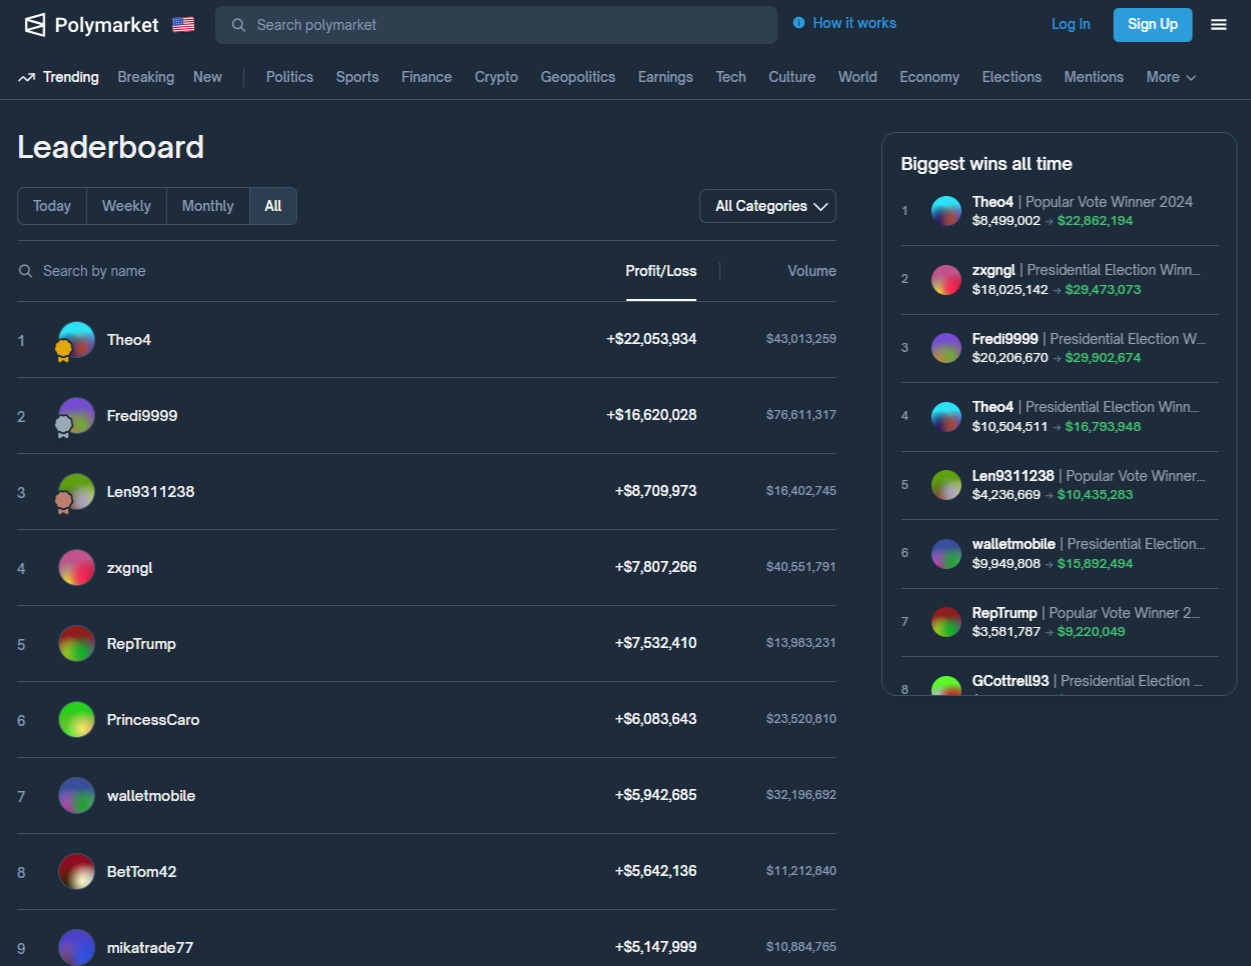Click the Trending arrow icon
The height and width of the screenshot is (966, 1251).
(27, 78)
